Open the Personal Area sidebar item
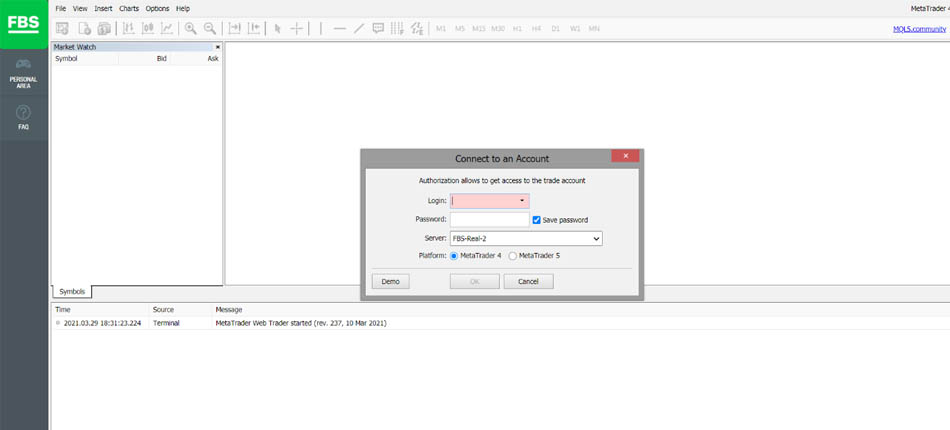This screenshot has width=950, height=430. 24,73
